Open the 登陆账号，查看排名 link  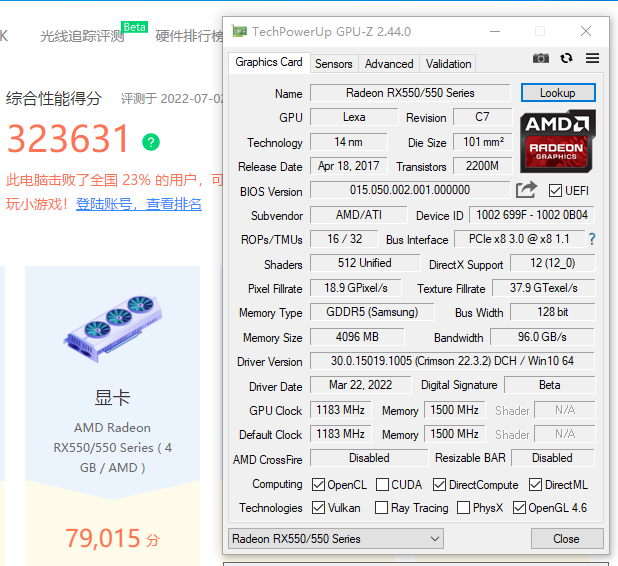pos(139,204)
